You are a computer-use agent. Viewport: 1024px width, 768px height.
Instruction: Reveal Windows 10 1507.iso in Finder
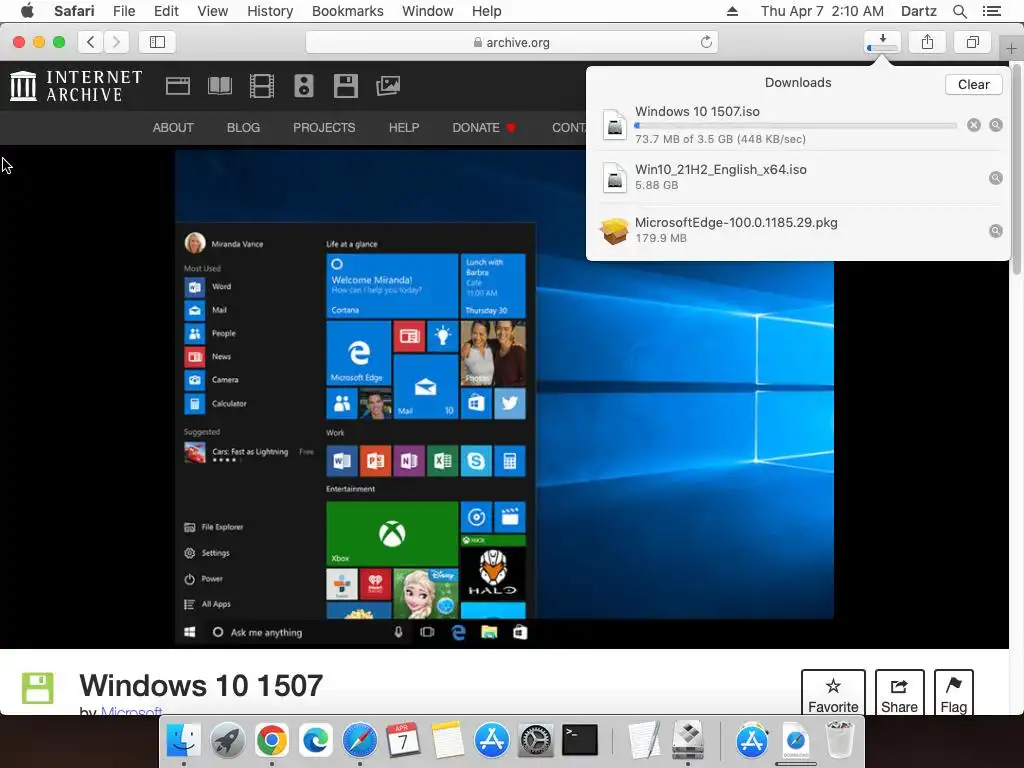(x=995, y=125)
